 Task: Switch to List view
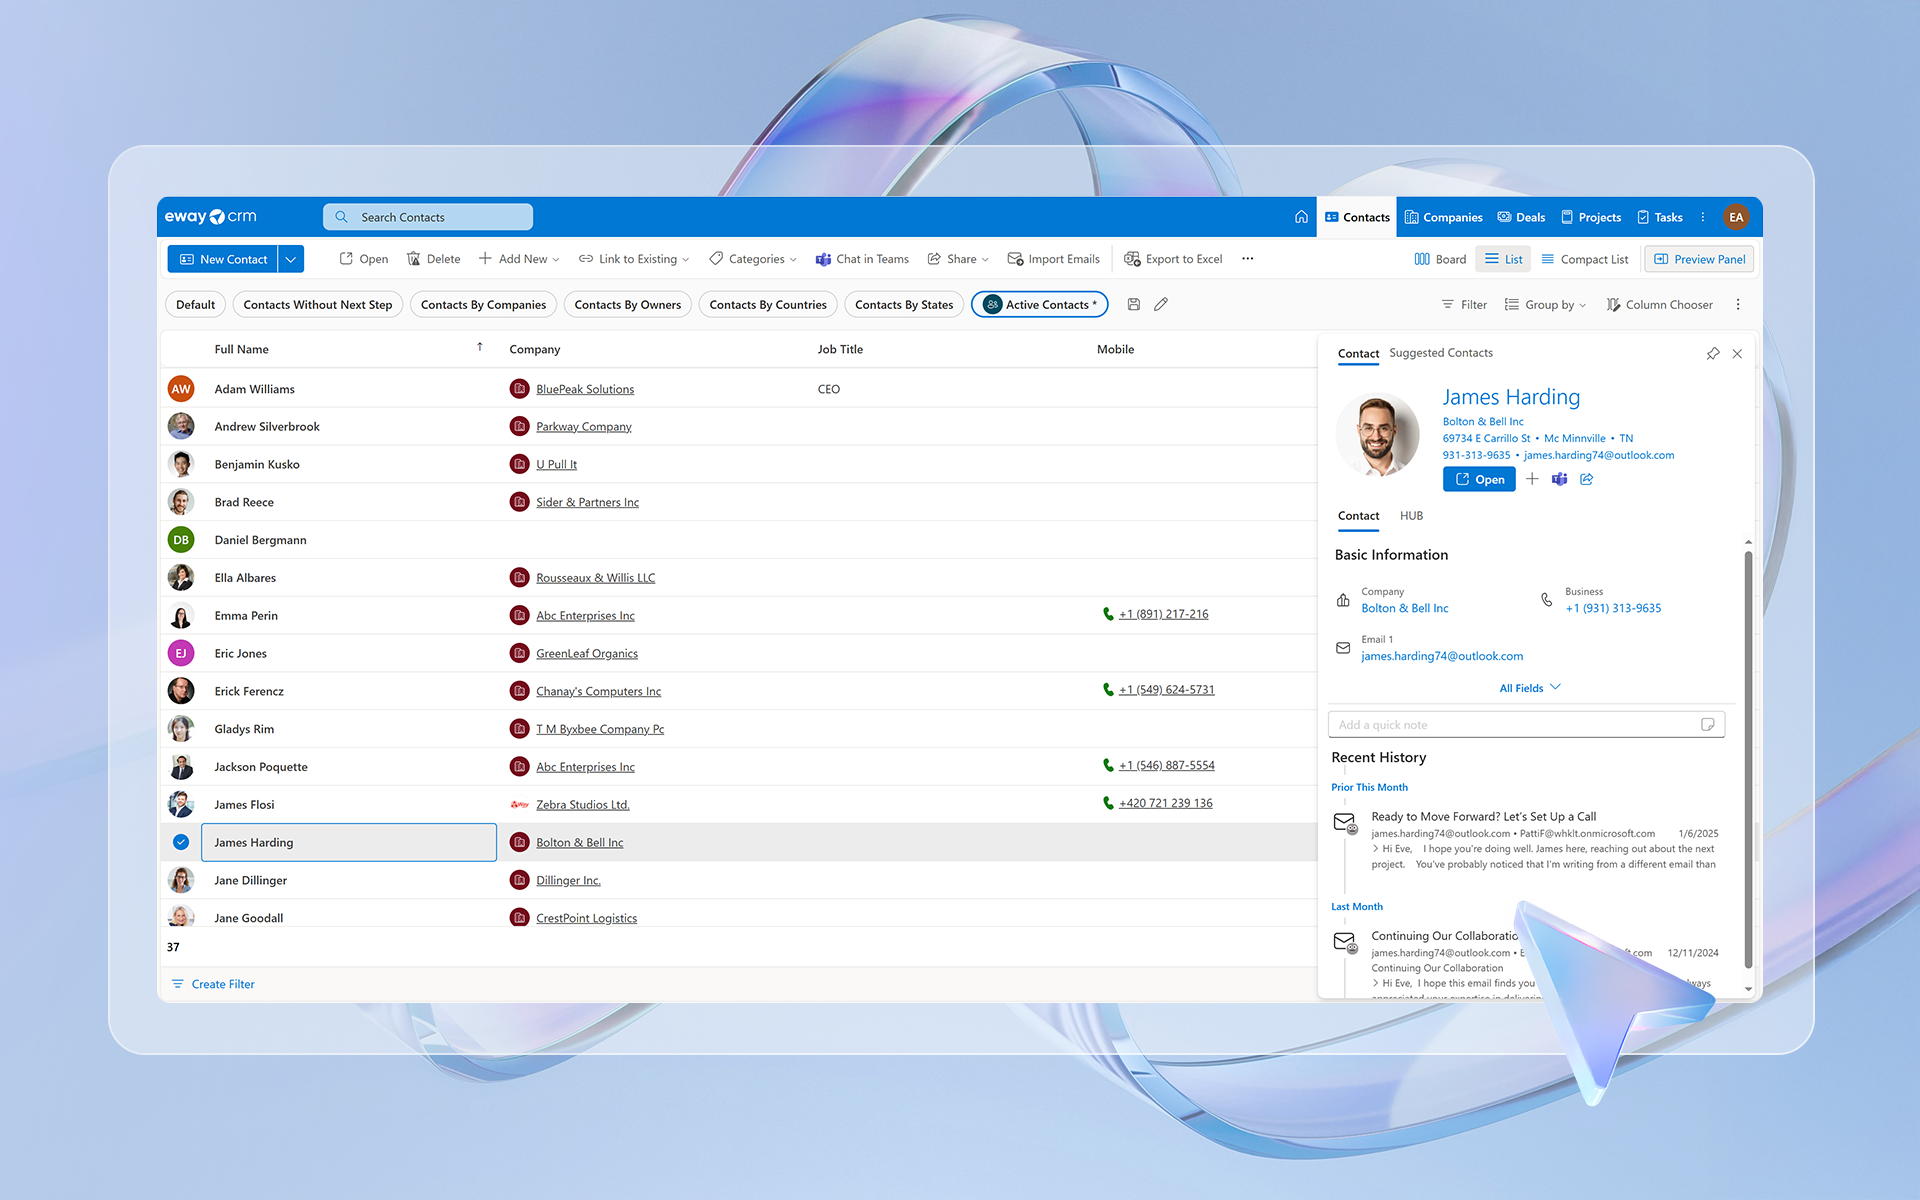click(x=1503, y=259)
